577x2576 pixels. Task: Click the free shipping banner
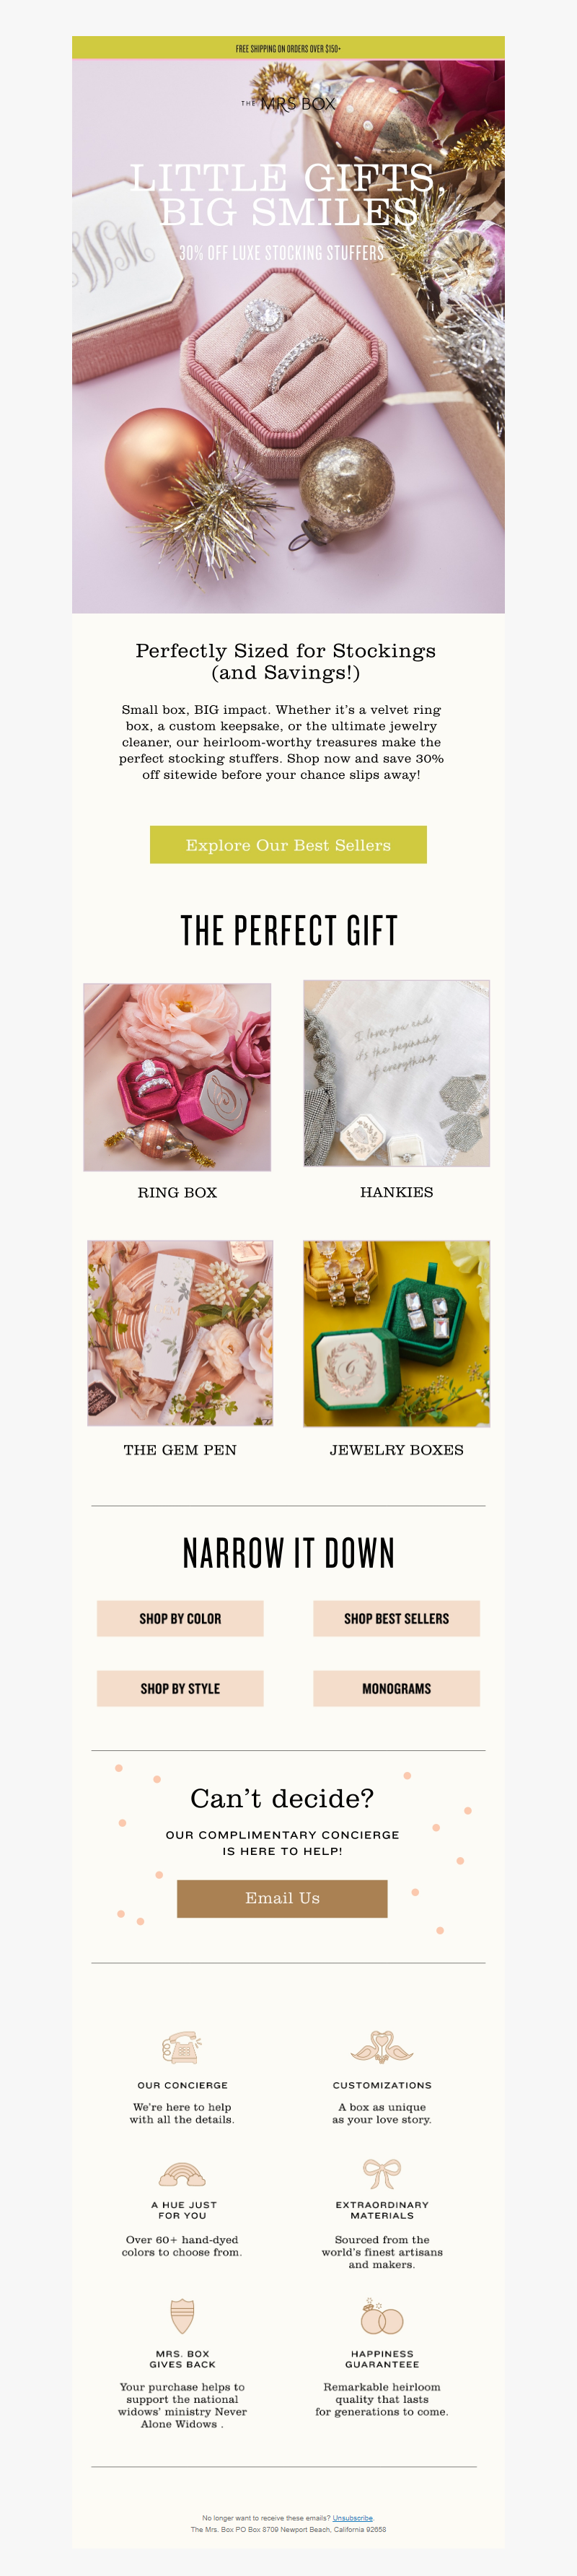(x=288, y=48)
